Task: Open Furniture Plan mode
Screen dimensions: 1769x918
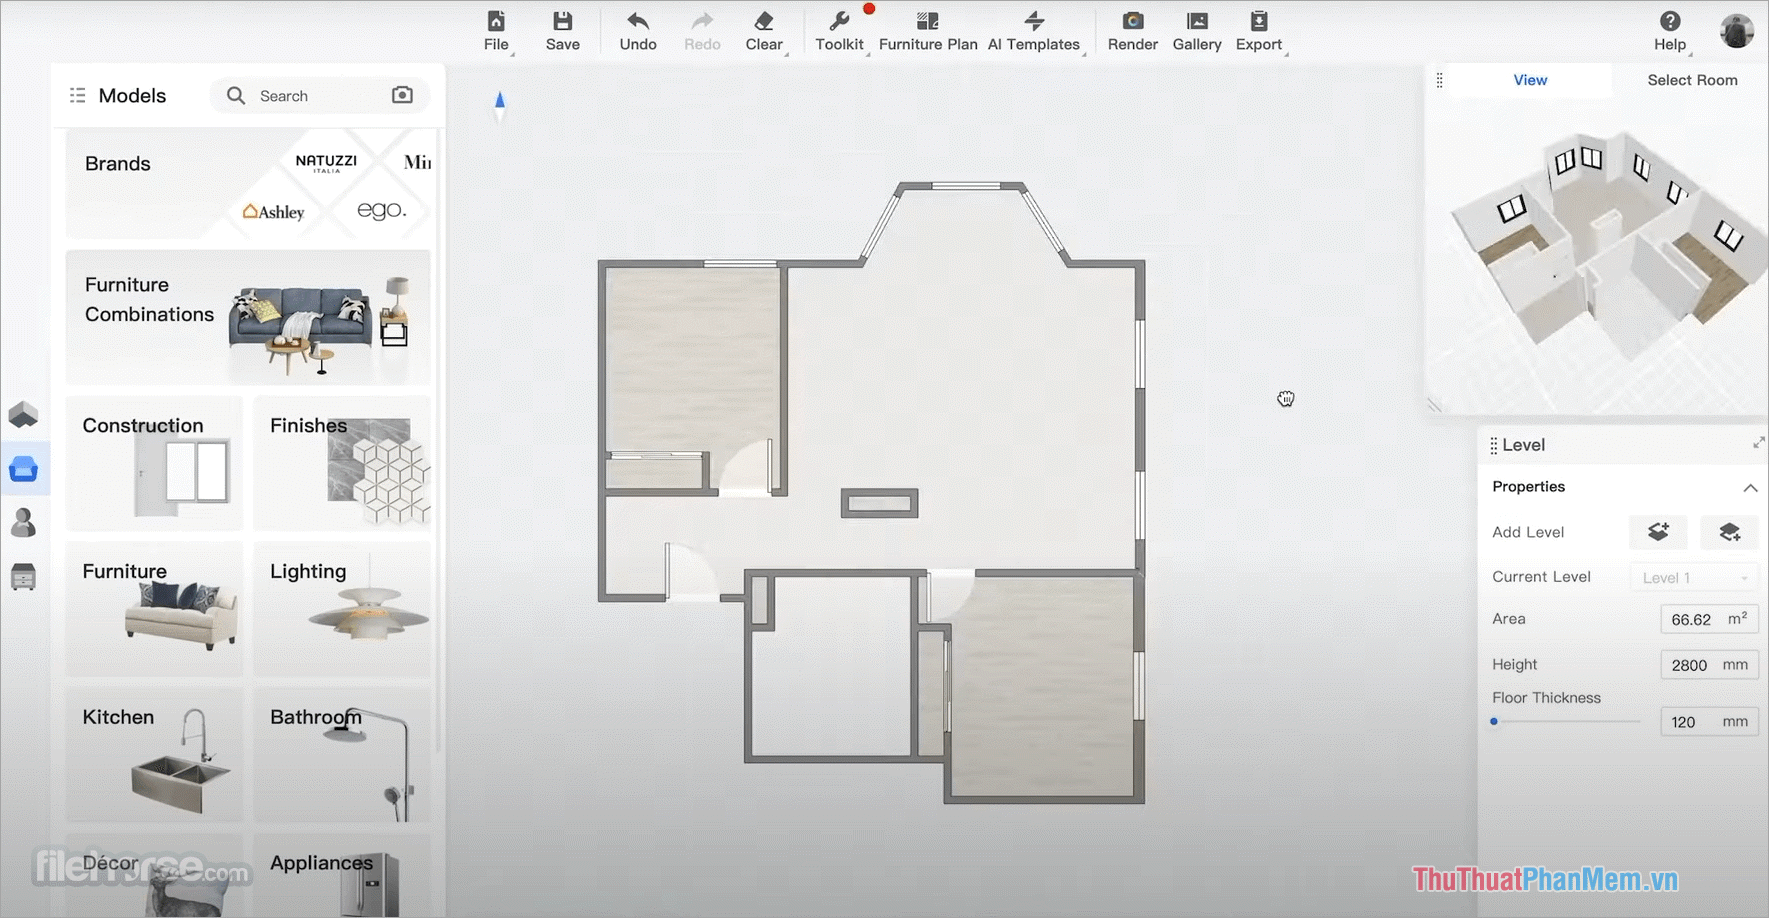Action: click(x=927, y=30)
